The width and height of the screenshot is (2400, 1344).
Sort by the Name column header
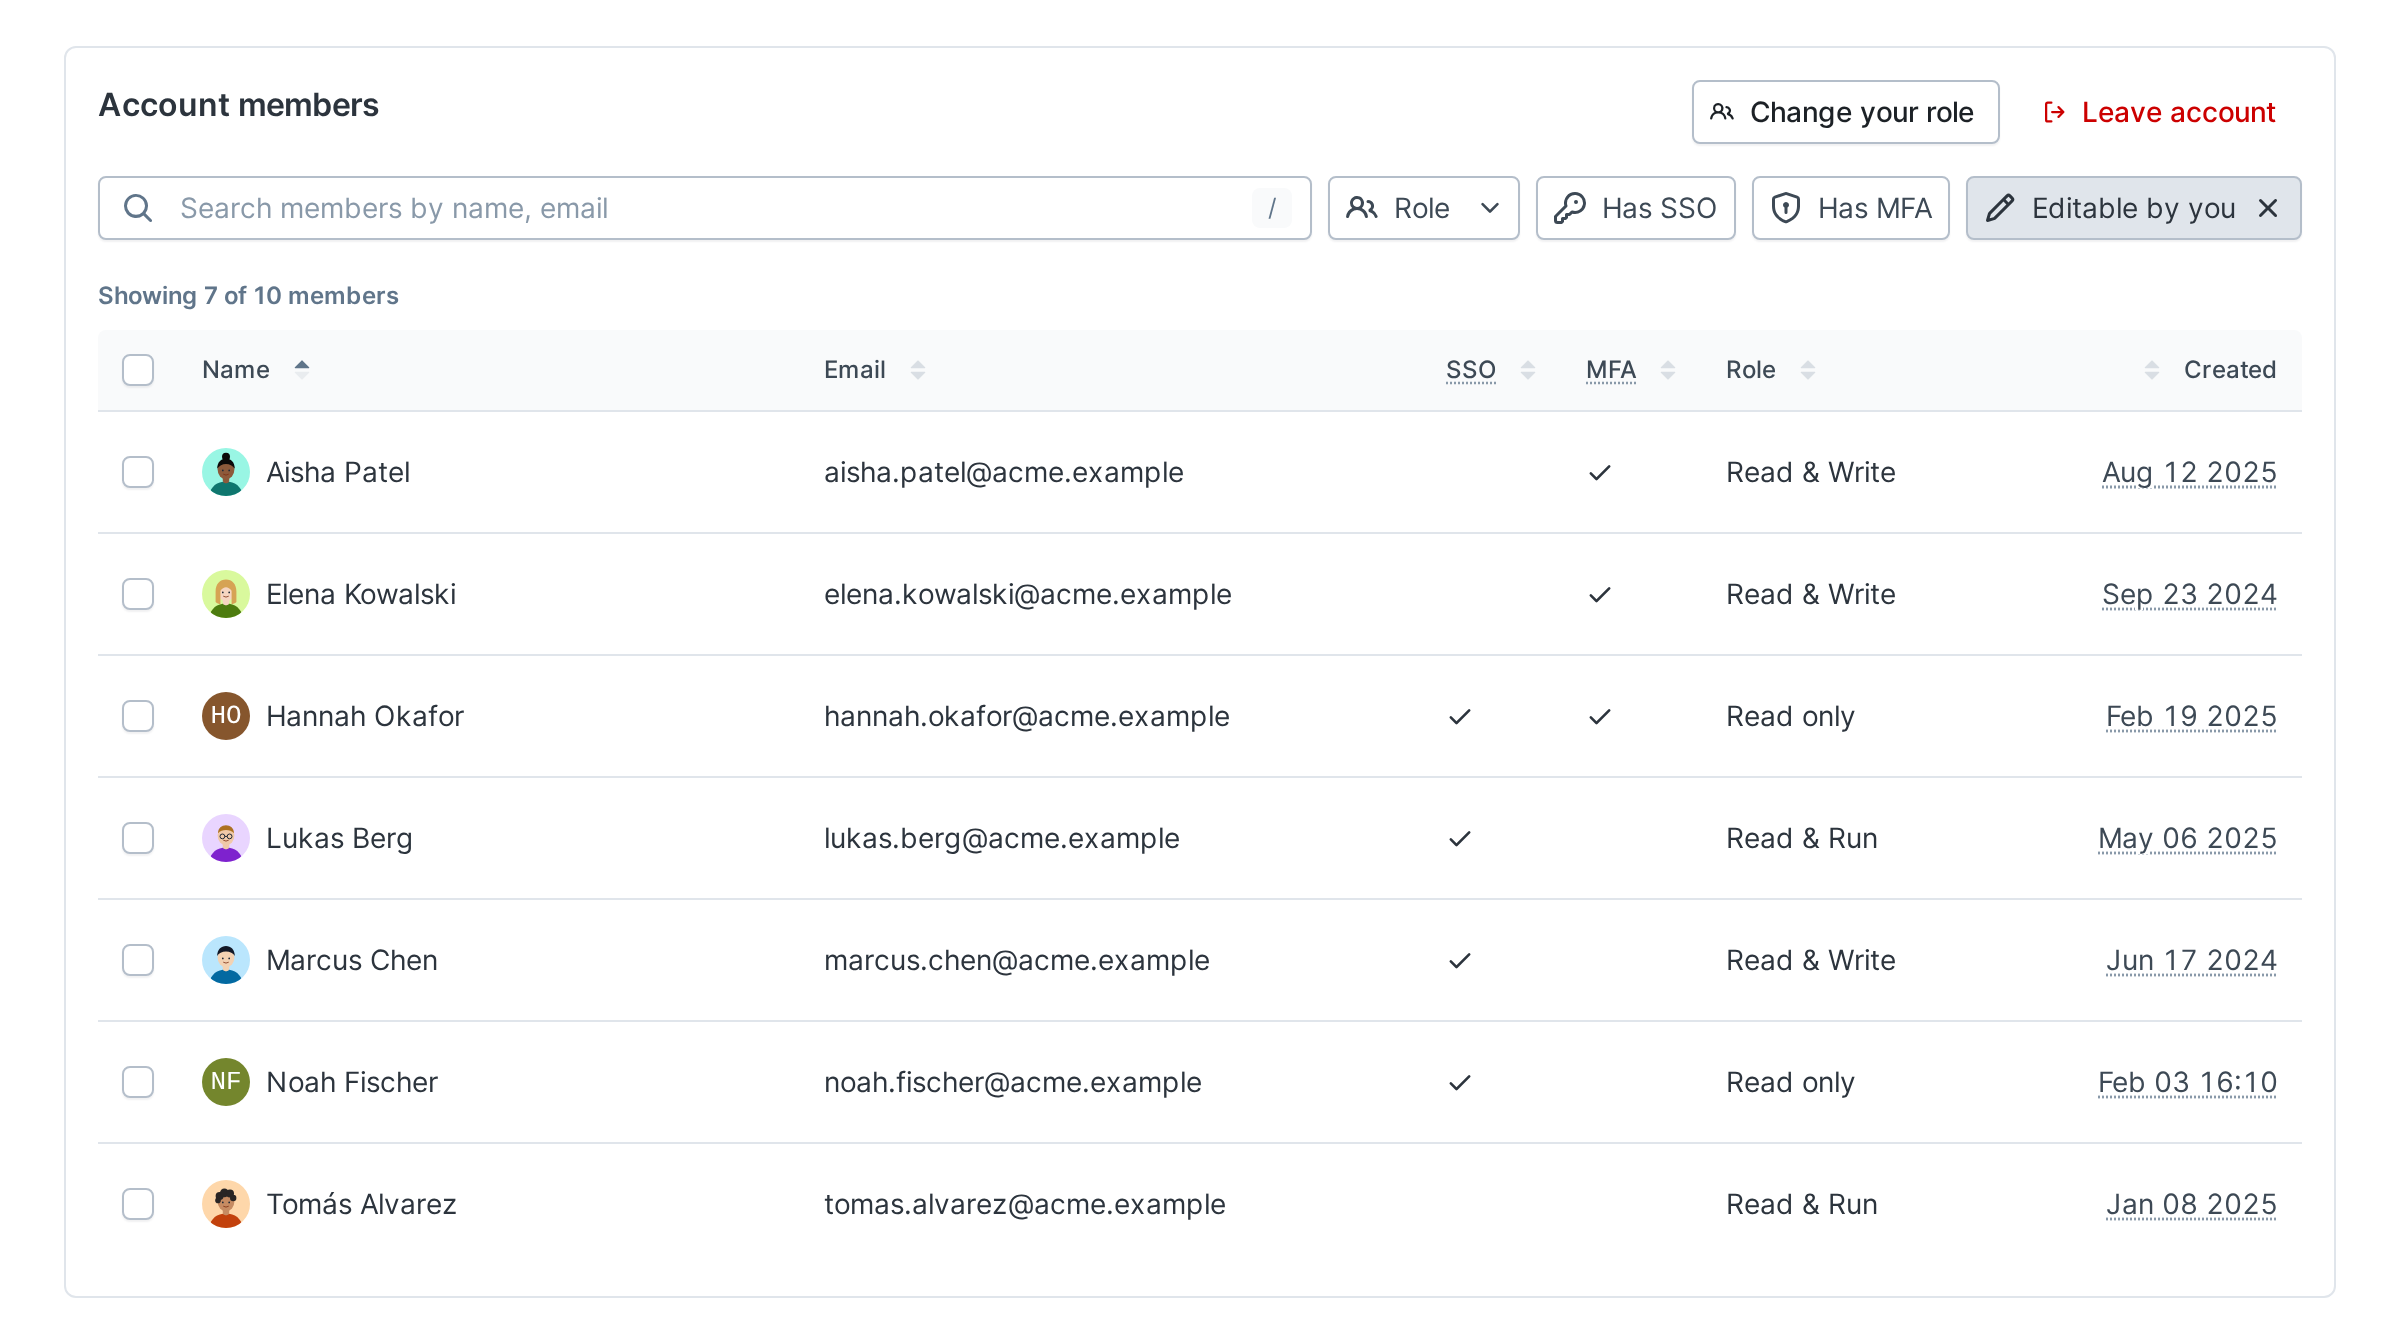click(236, 370)
